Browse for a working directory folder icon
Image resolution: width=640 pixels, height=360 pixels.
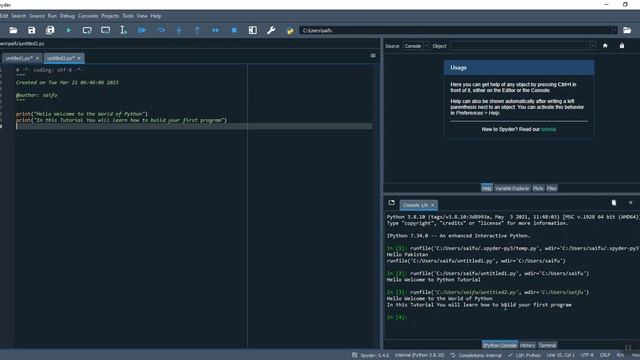tap(627, 30)
